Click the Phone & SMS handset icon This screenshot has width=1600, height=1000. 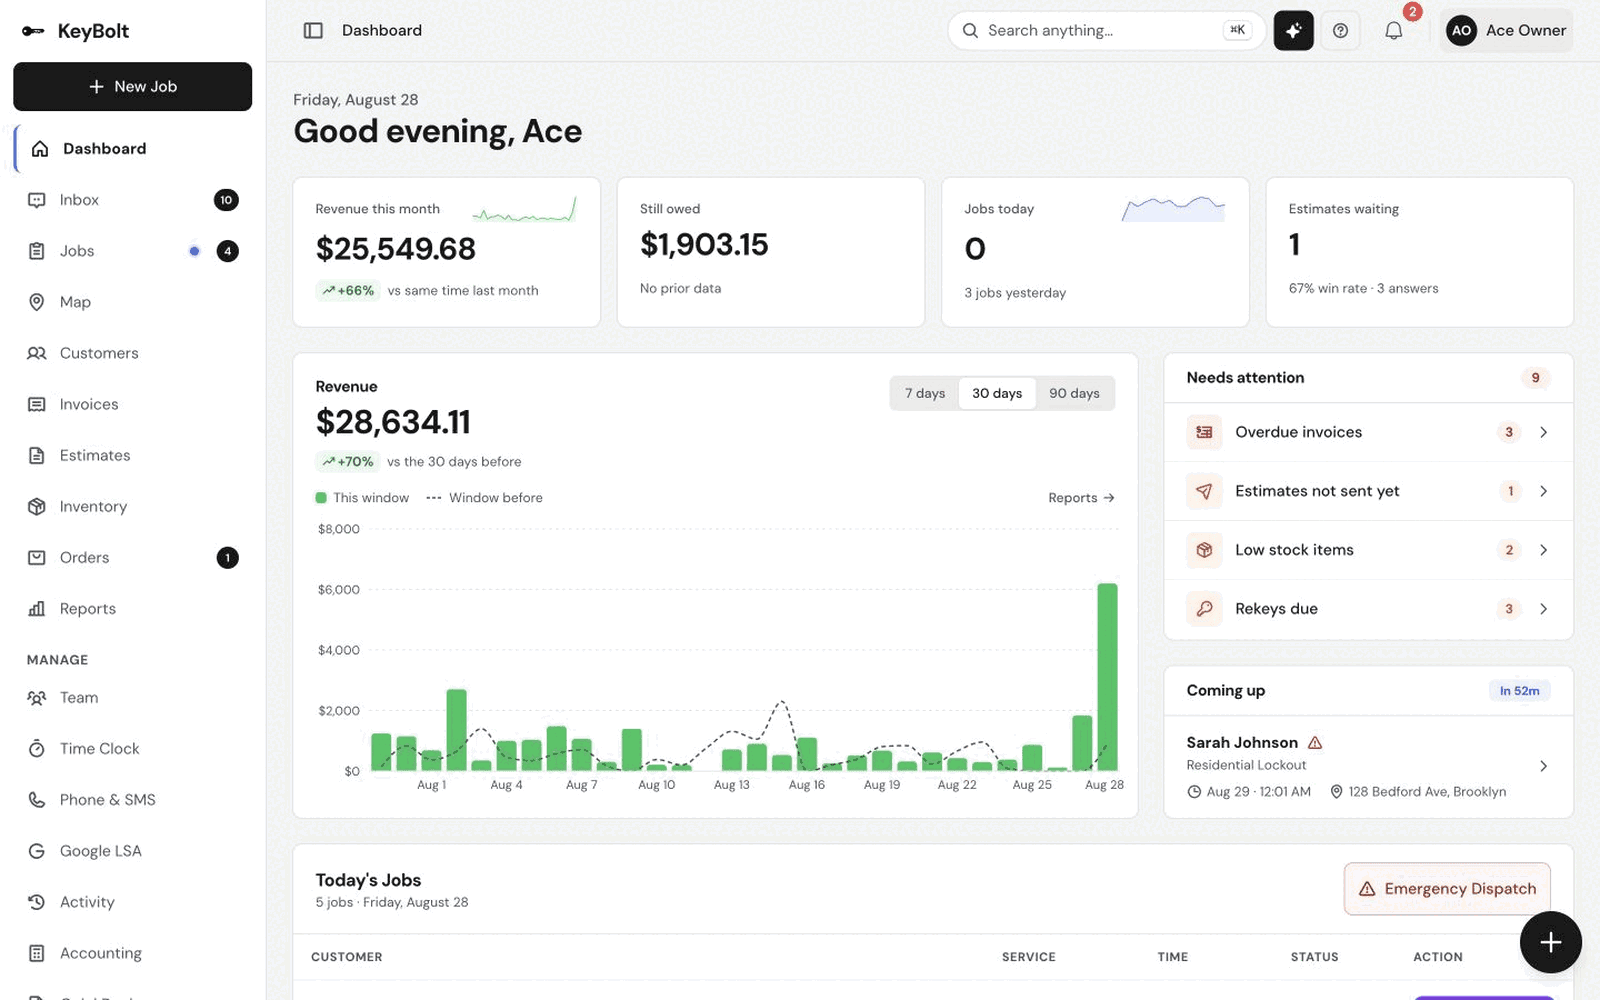[37, 800]
